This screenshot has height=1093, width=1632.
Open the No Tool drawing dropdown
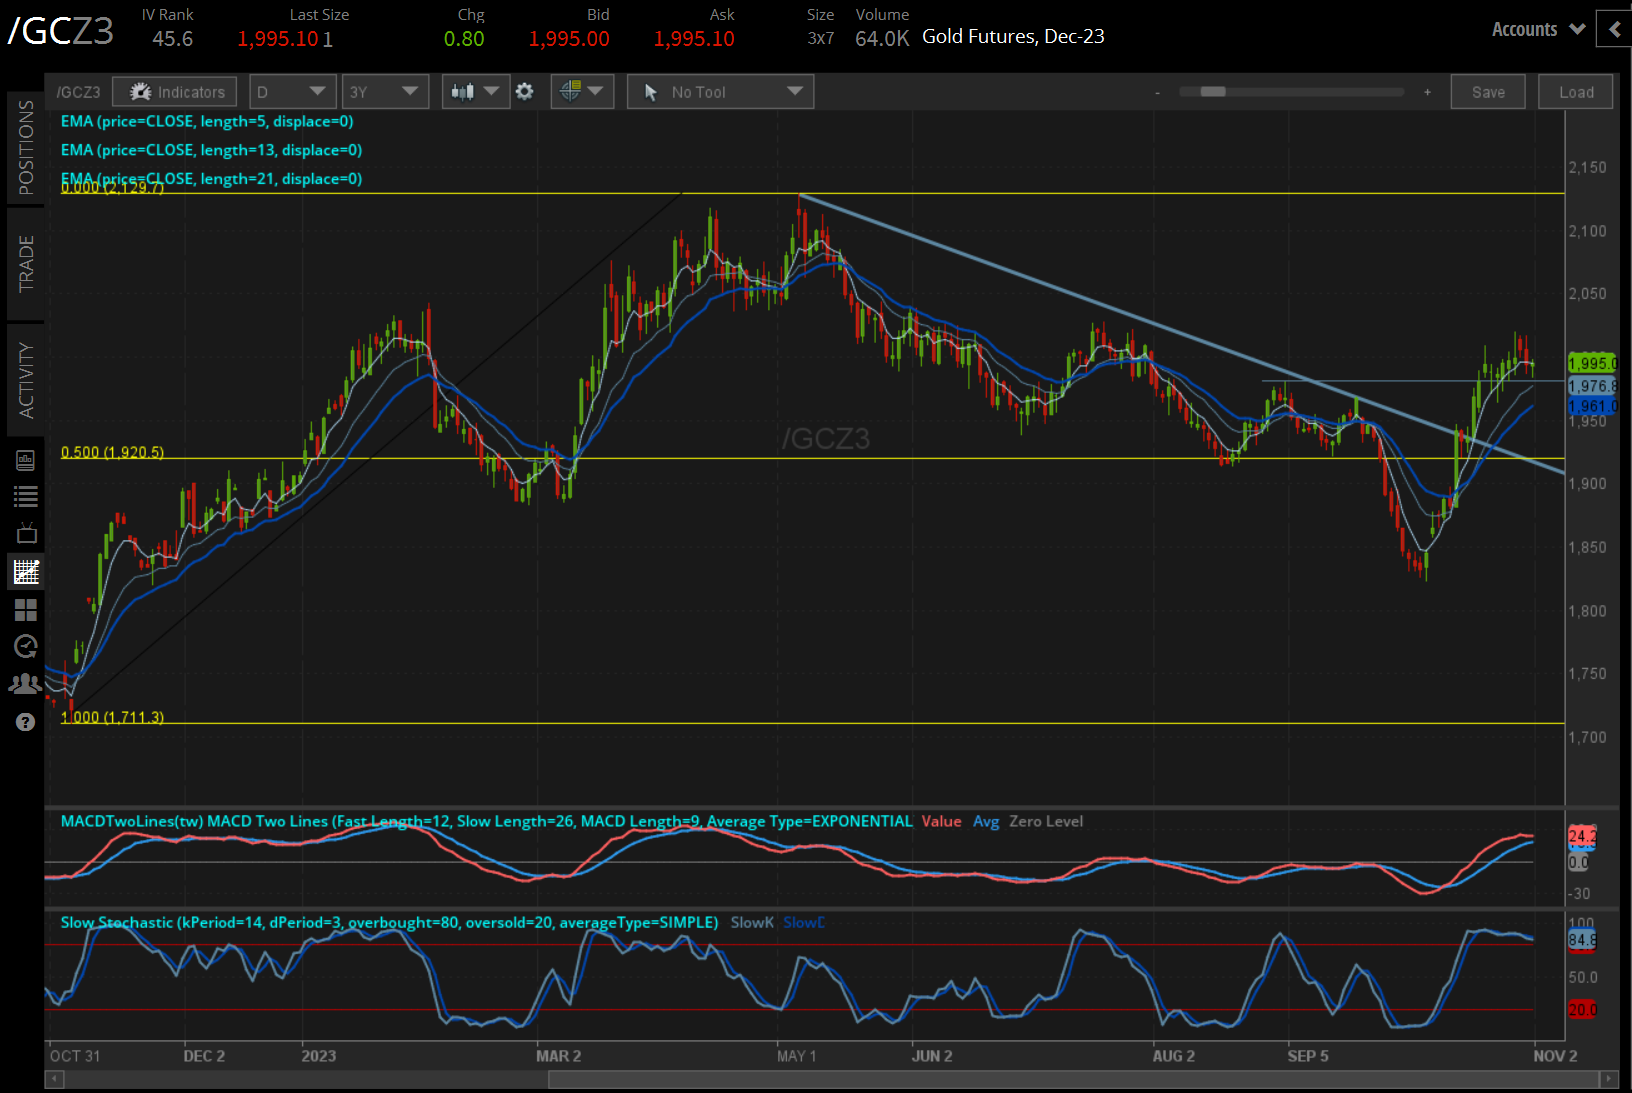coord(720,92)
